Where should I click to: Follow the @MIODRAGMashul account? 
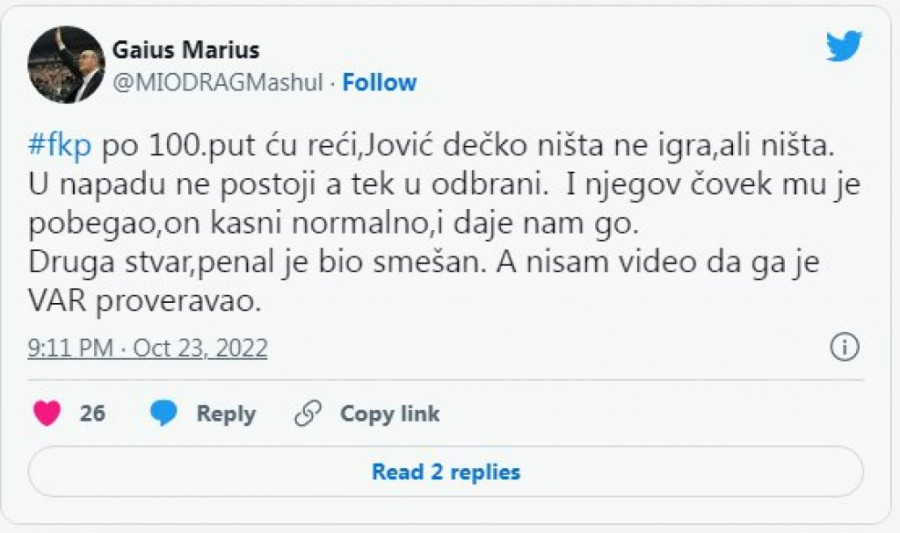click(379, 83)
